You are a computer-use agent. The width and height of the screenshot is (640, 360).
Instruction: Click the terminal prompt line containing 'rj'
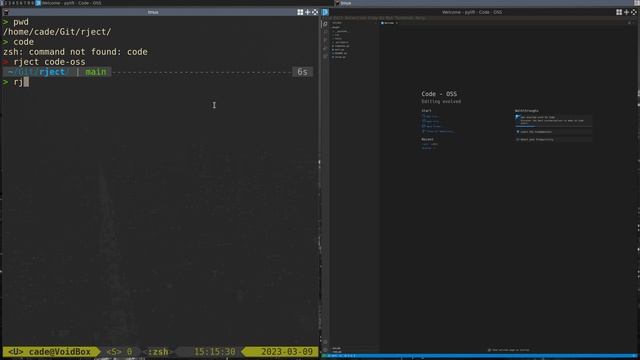tap(159, 82)
